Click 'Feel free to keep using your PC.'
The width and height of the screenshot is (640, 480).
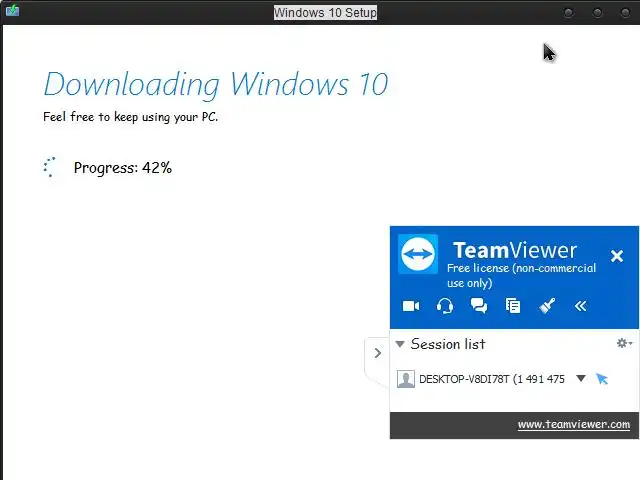pos(130,117)
